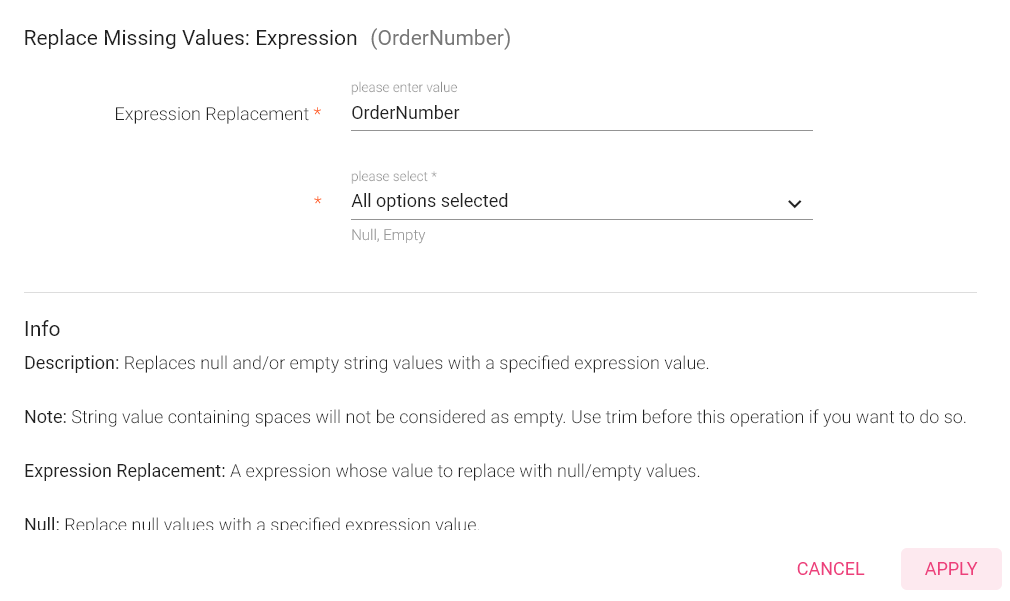Click the OrderNumber column name in the title
This screenshot has height=601, width=1010.
pyautogui.click(x=440, y=37)
